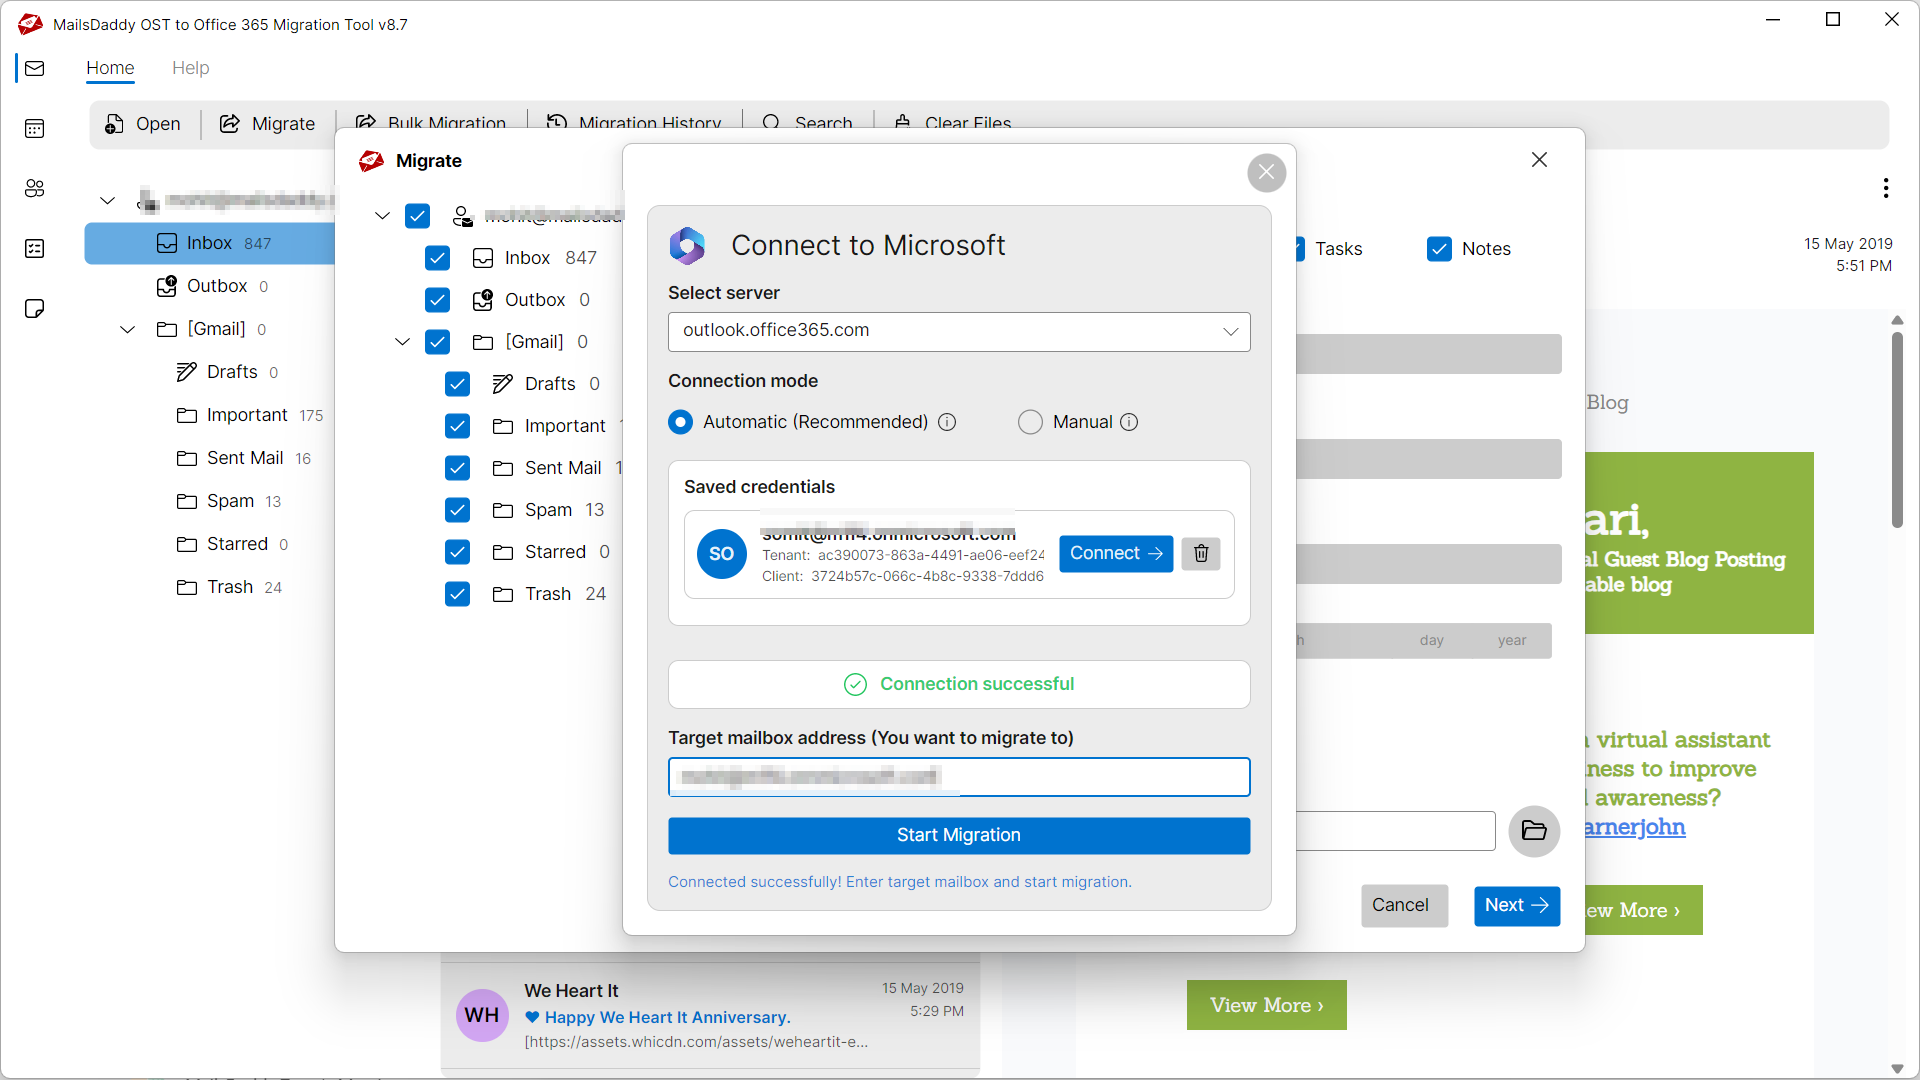
Task: Uncheck the Starred folder checkbox
Action: click(x=457, y=552)
